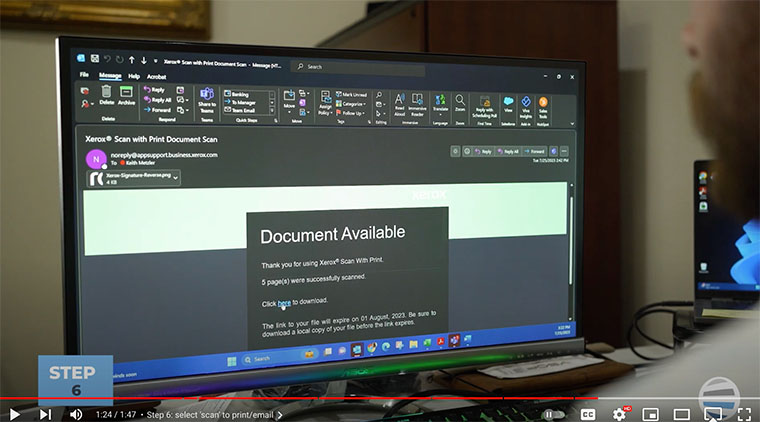Click the Chrome icon on the taskbar
The height and width of the screenshot is (422, 760).
pos(372,347)
